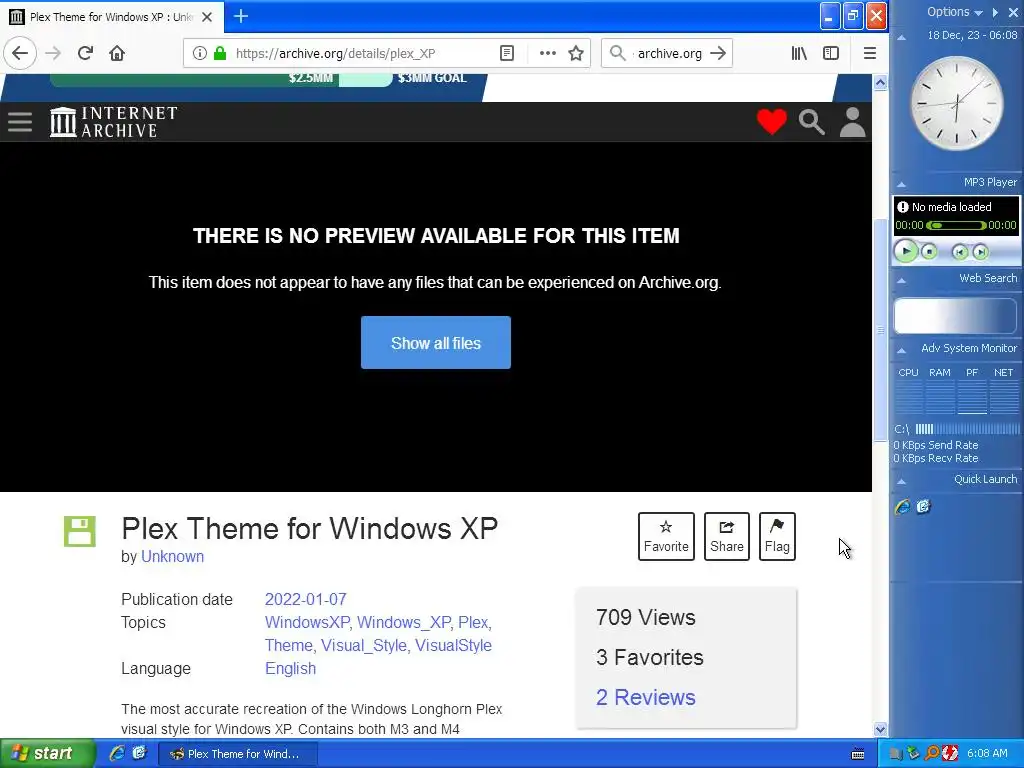
Task: Skip to previous track in MP3 Player
Action: click(960, 251)
